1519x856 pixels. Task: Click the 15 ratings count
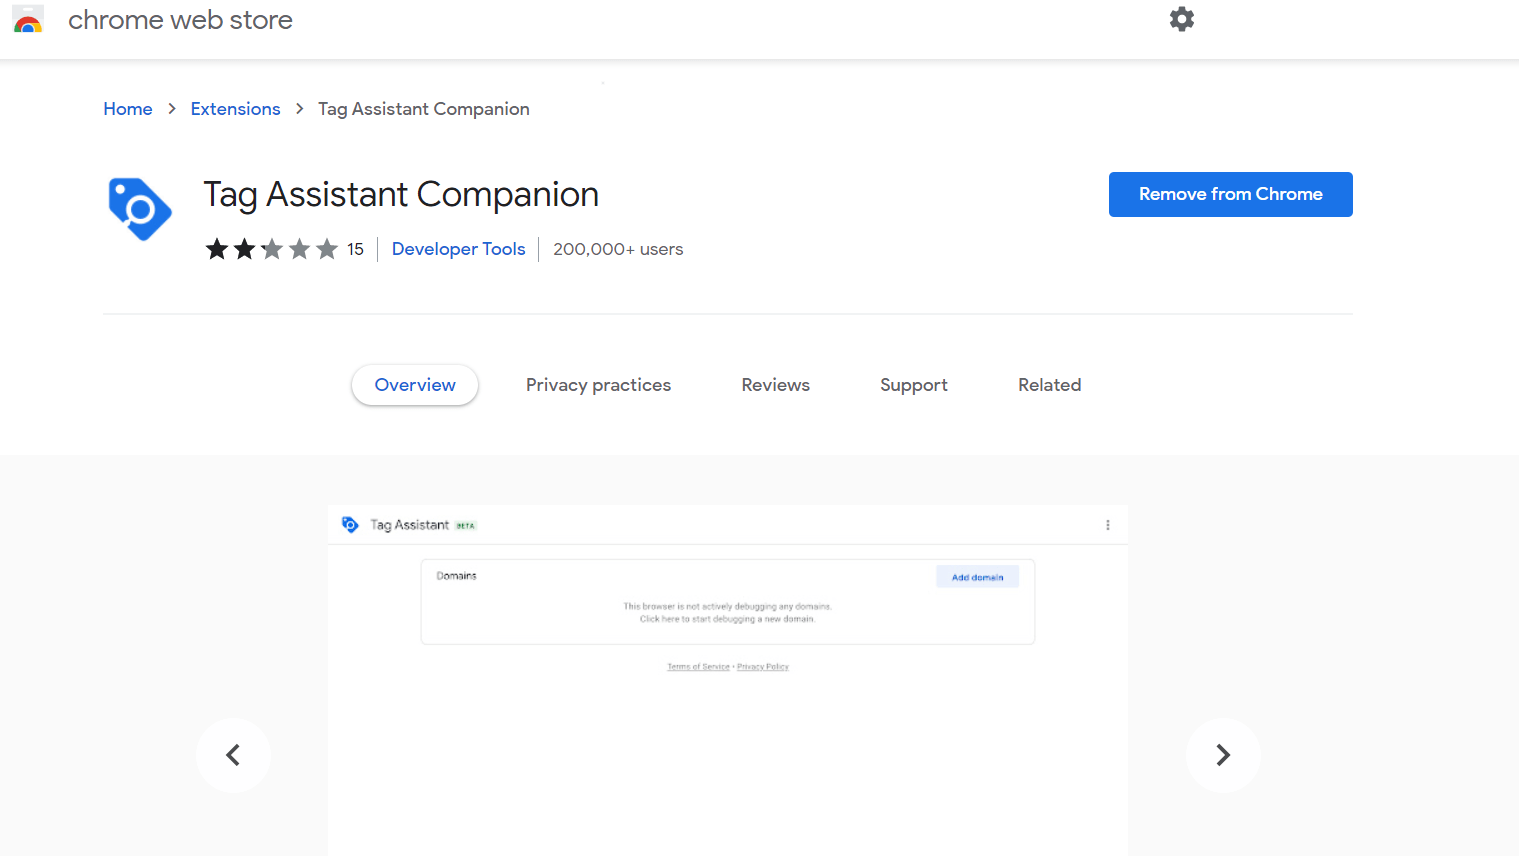tap(355, 249)
